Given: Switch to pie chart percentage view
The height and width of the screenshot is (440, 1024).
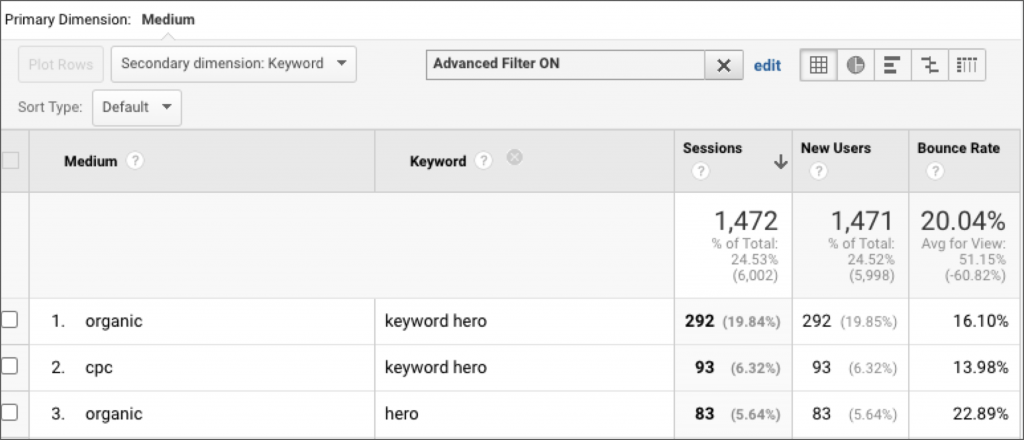Looking at the screenshot, I should 856,65.
